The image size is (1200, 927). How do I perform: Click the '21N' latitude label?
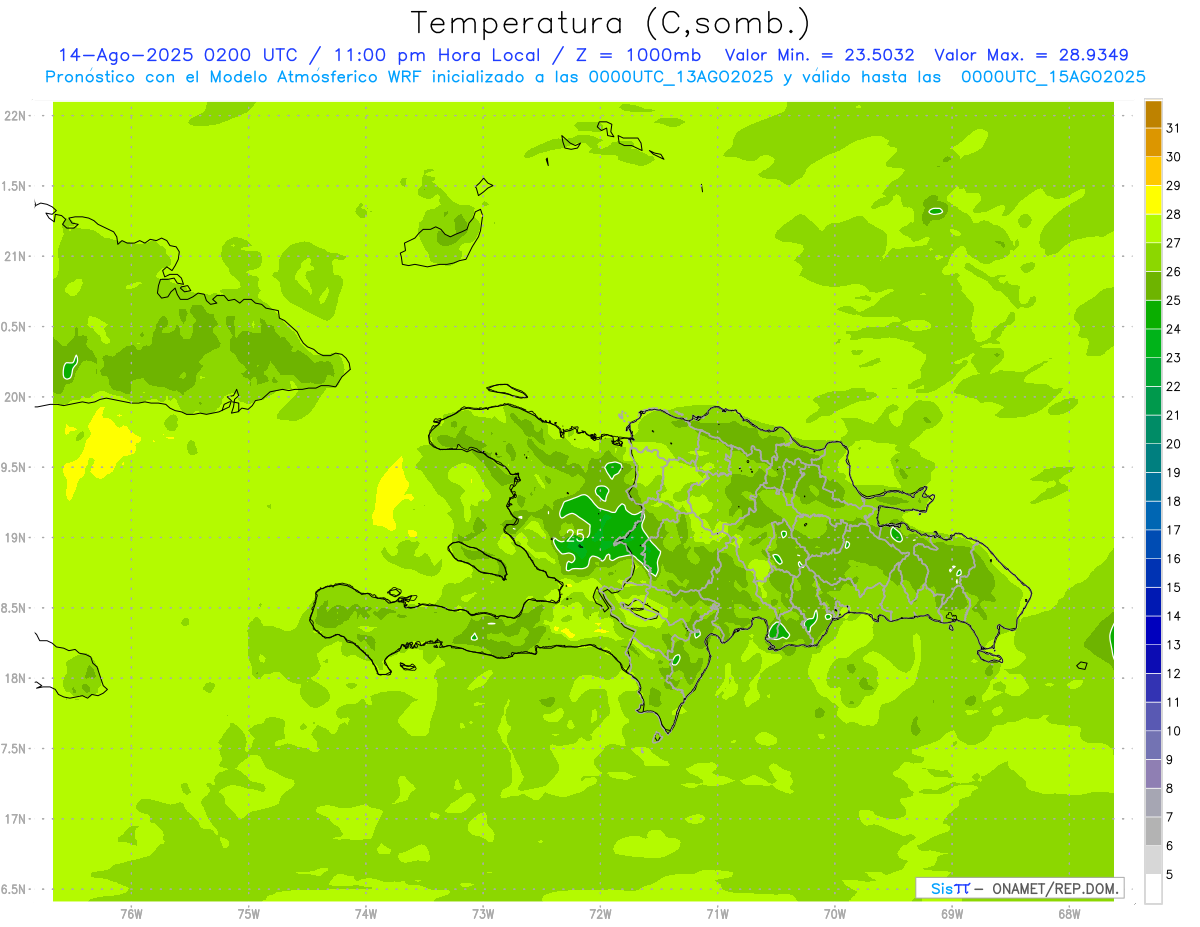click(x=16, y=257)
